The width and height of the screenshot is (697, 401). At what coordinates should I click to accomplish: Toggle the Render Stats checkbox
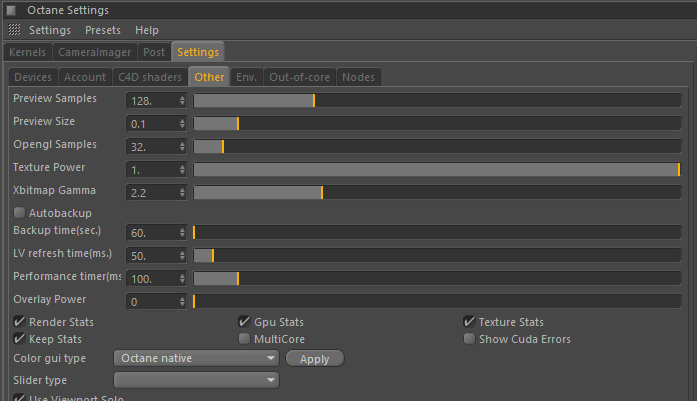pos(19,322)
